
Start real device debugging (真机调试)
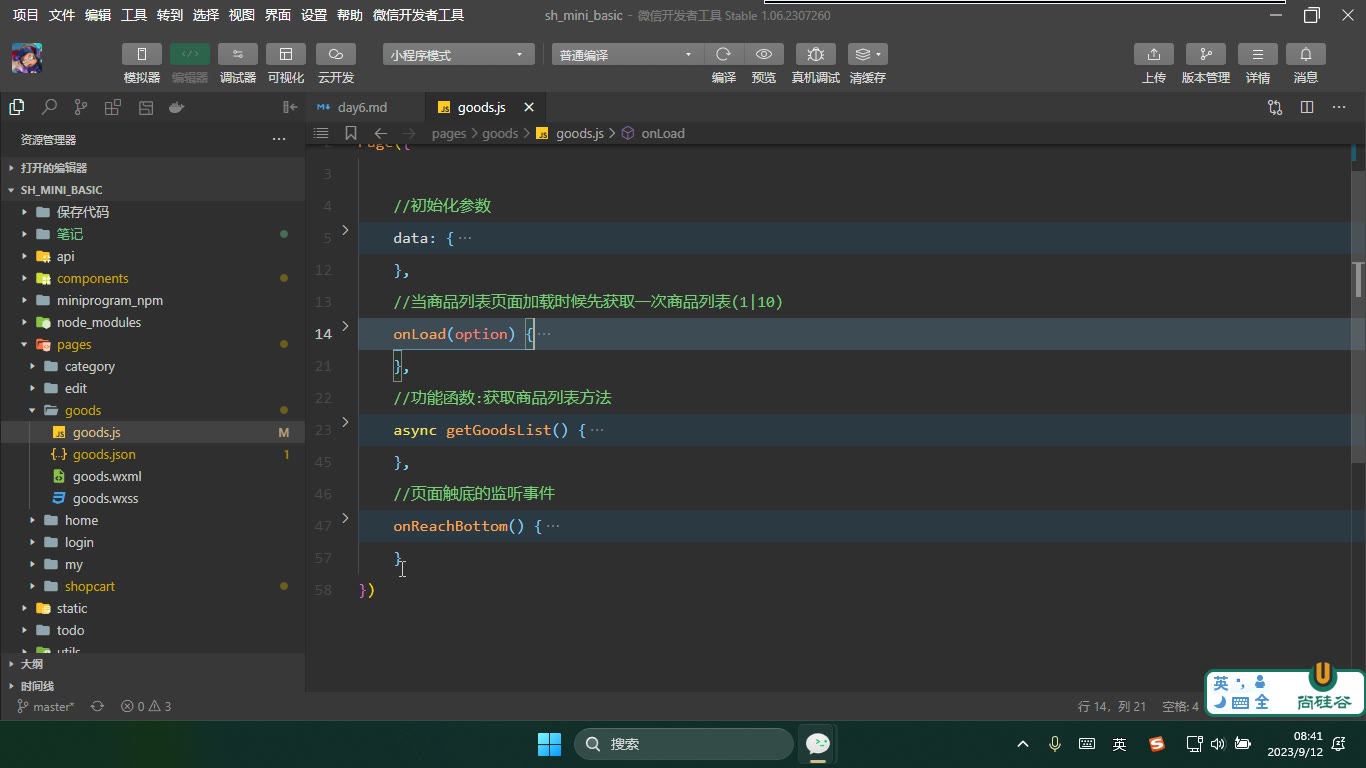click(816, 54)
